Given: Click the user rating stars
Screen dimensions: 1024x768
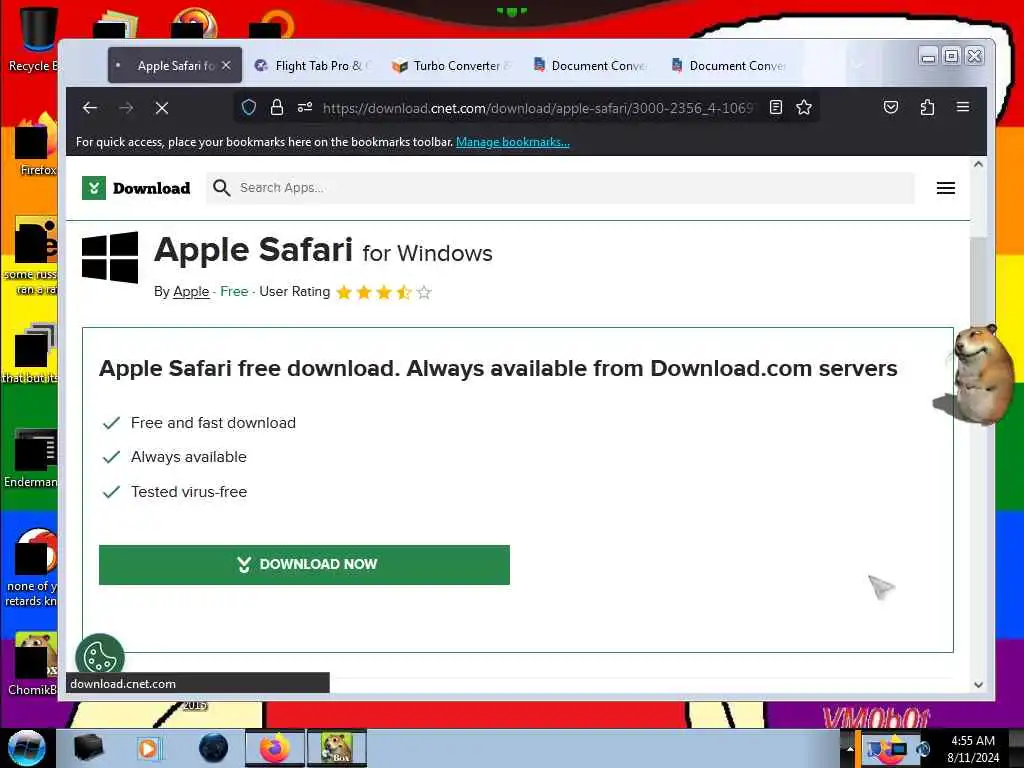Looking at the screenshot, I should pos(384,292).
